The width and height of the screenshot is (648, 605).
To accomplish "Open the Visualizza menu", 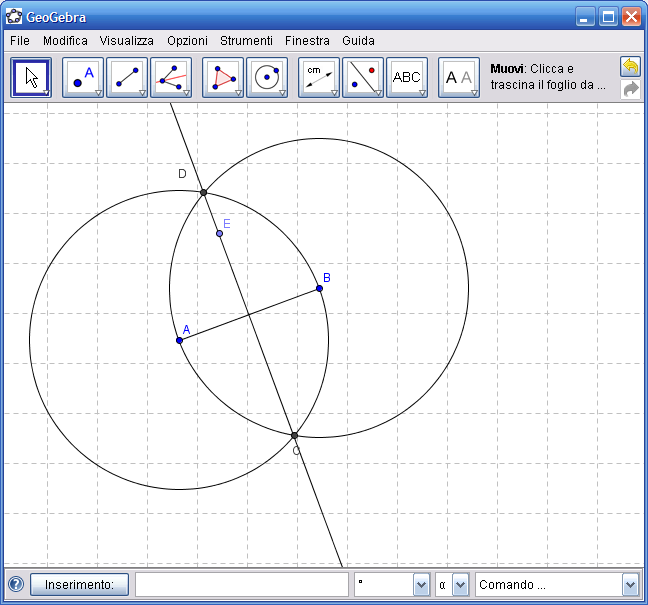I will point(126,41).
